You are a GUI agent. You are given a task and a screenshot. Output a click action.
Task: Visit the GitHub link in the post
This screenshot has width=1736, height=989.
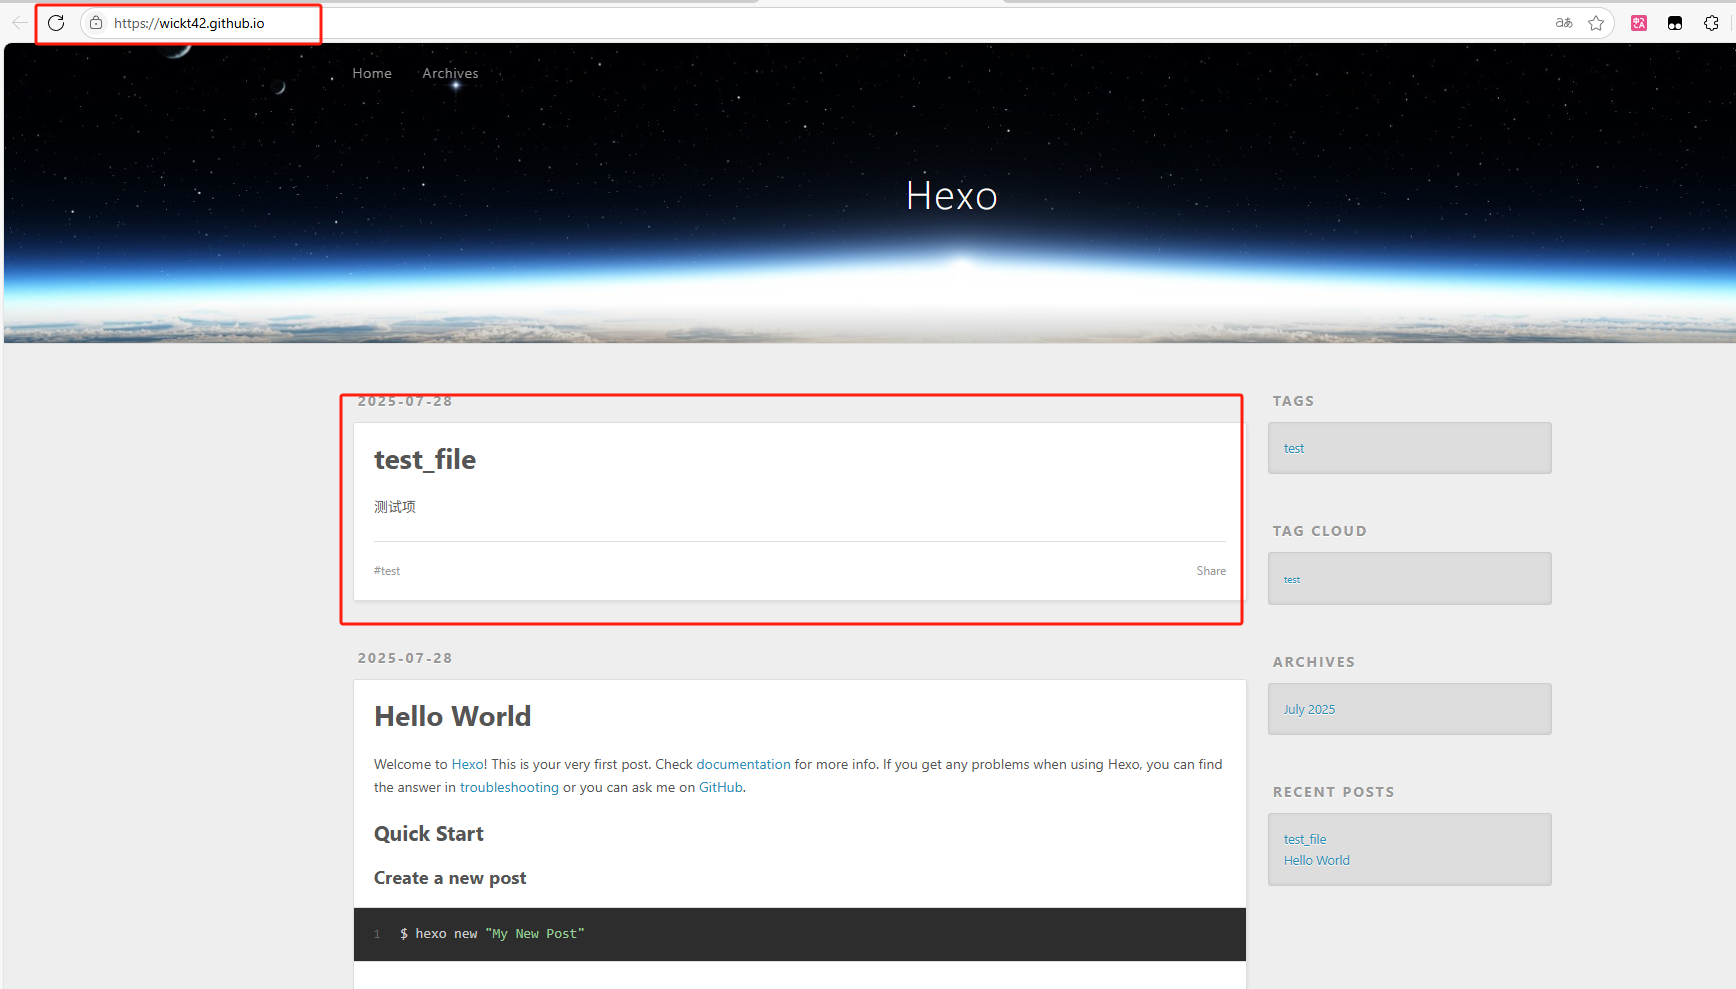pos(721,787)
